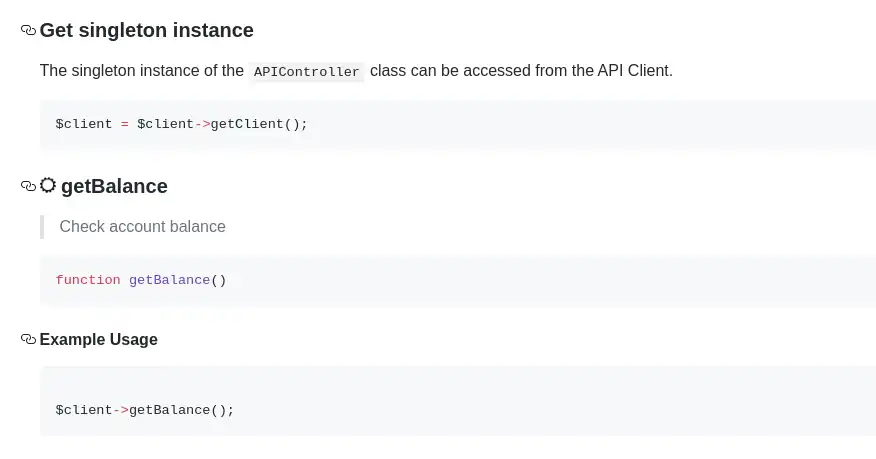The height and width of the screenshot is (459, 876).
Task: Click the red function keyword in code
Action: coord(88,280)
